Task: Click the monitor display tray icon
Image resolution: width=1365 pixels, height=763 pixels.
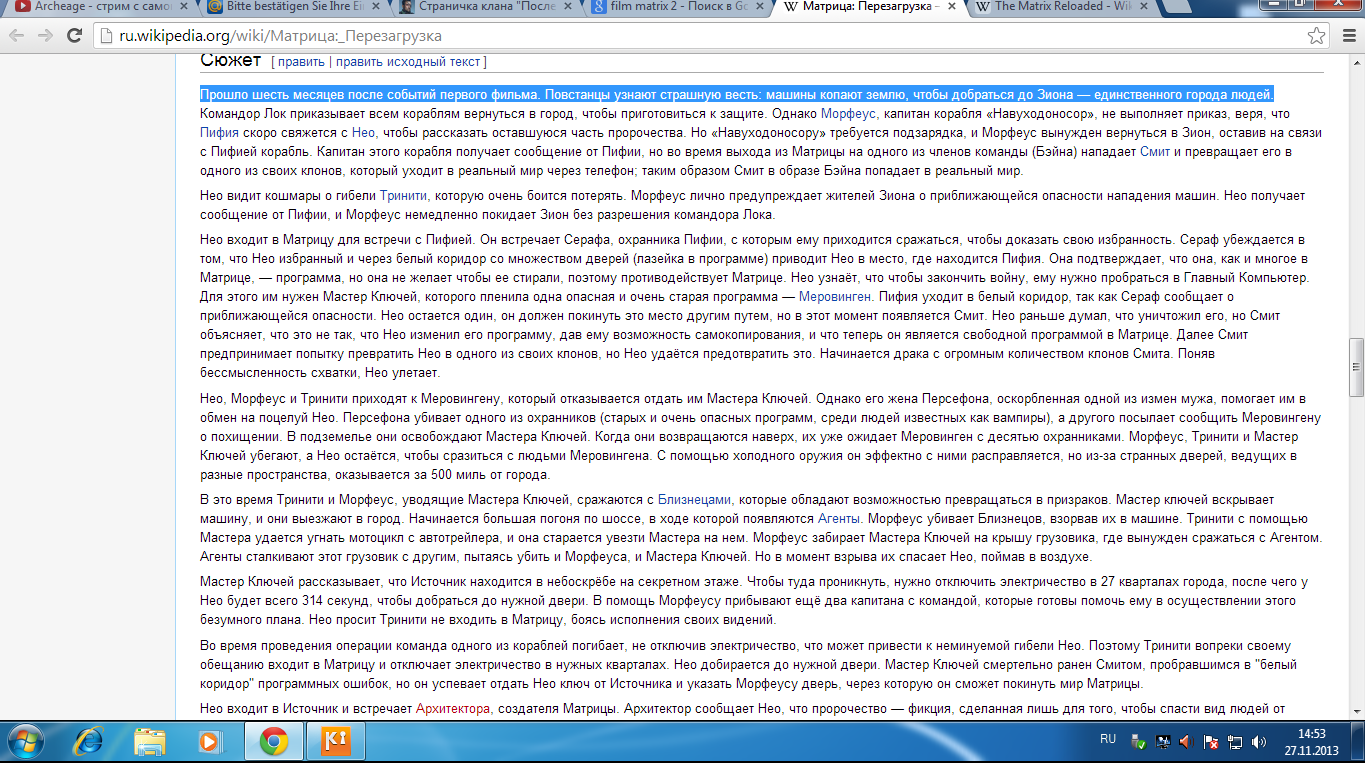Action: [x=1163, y=743]
